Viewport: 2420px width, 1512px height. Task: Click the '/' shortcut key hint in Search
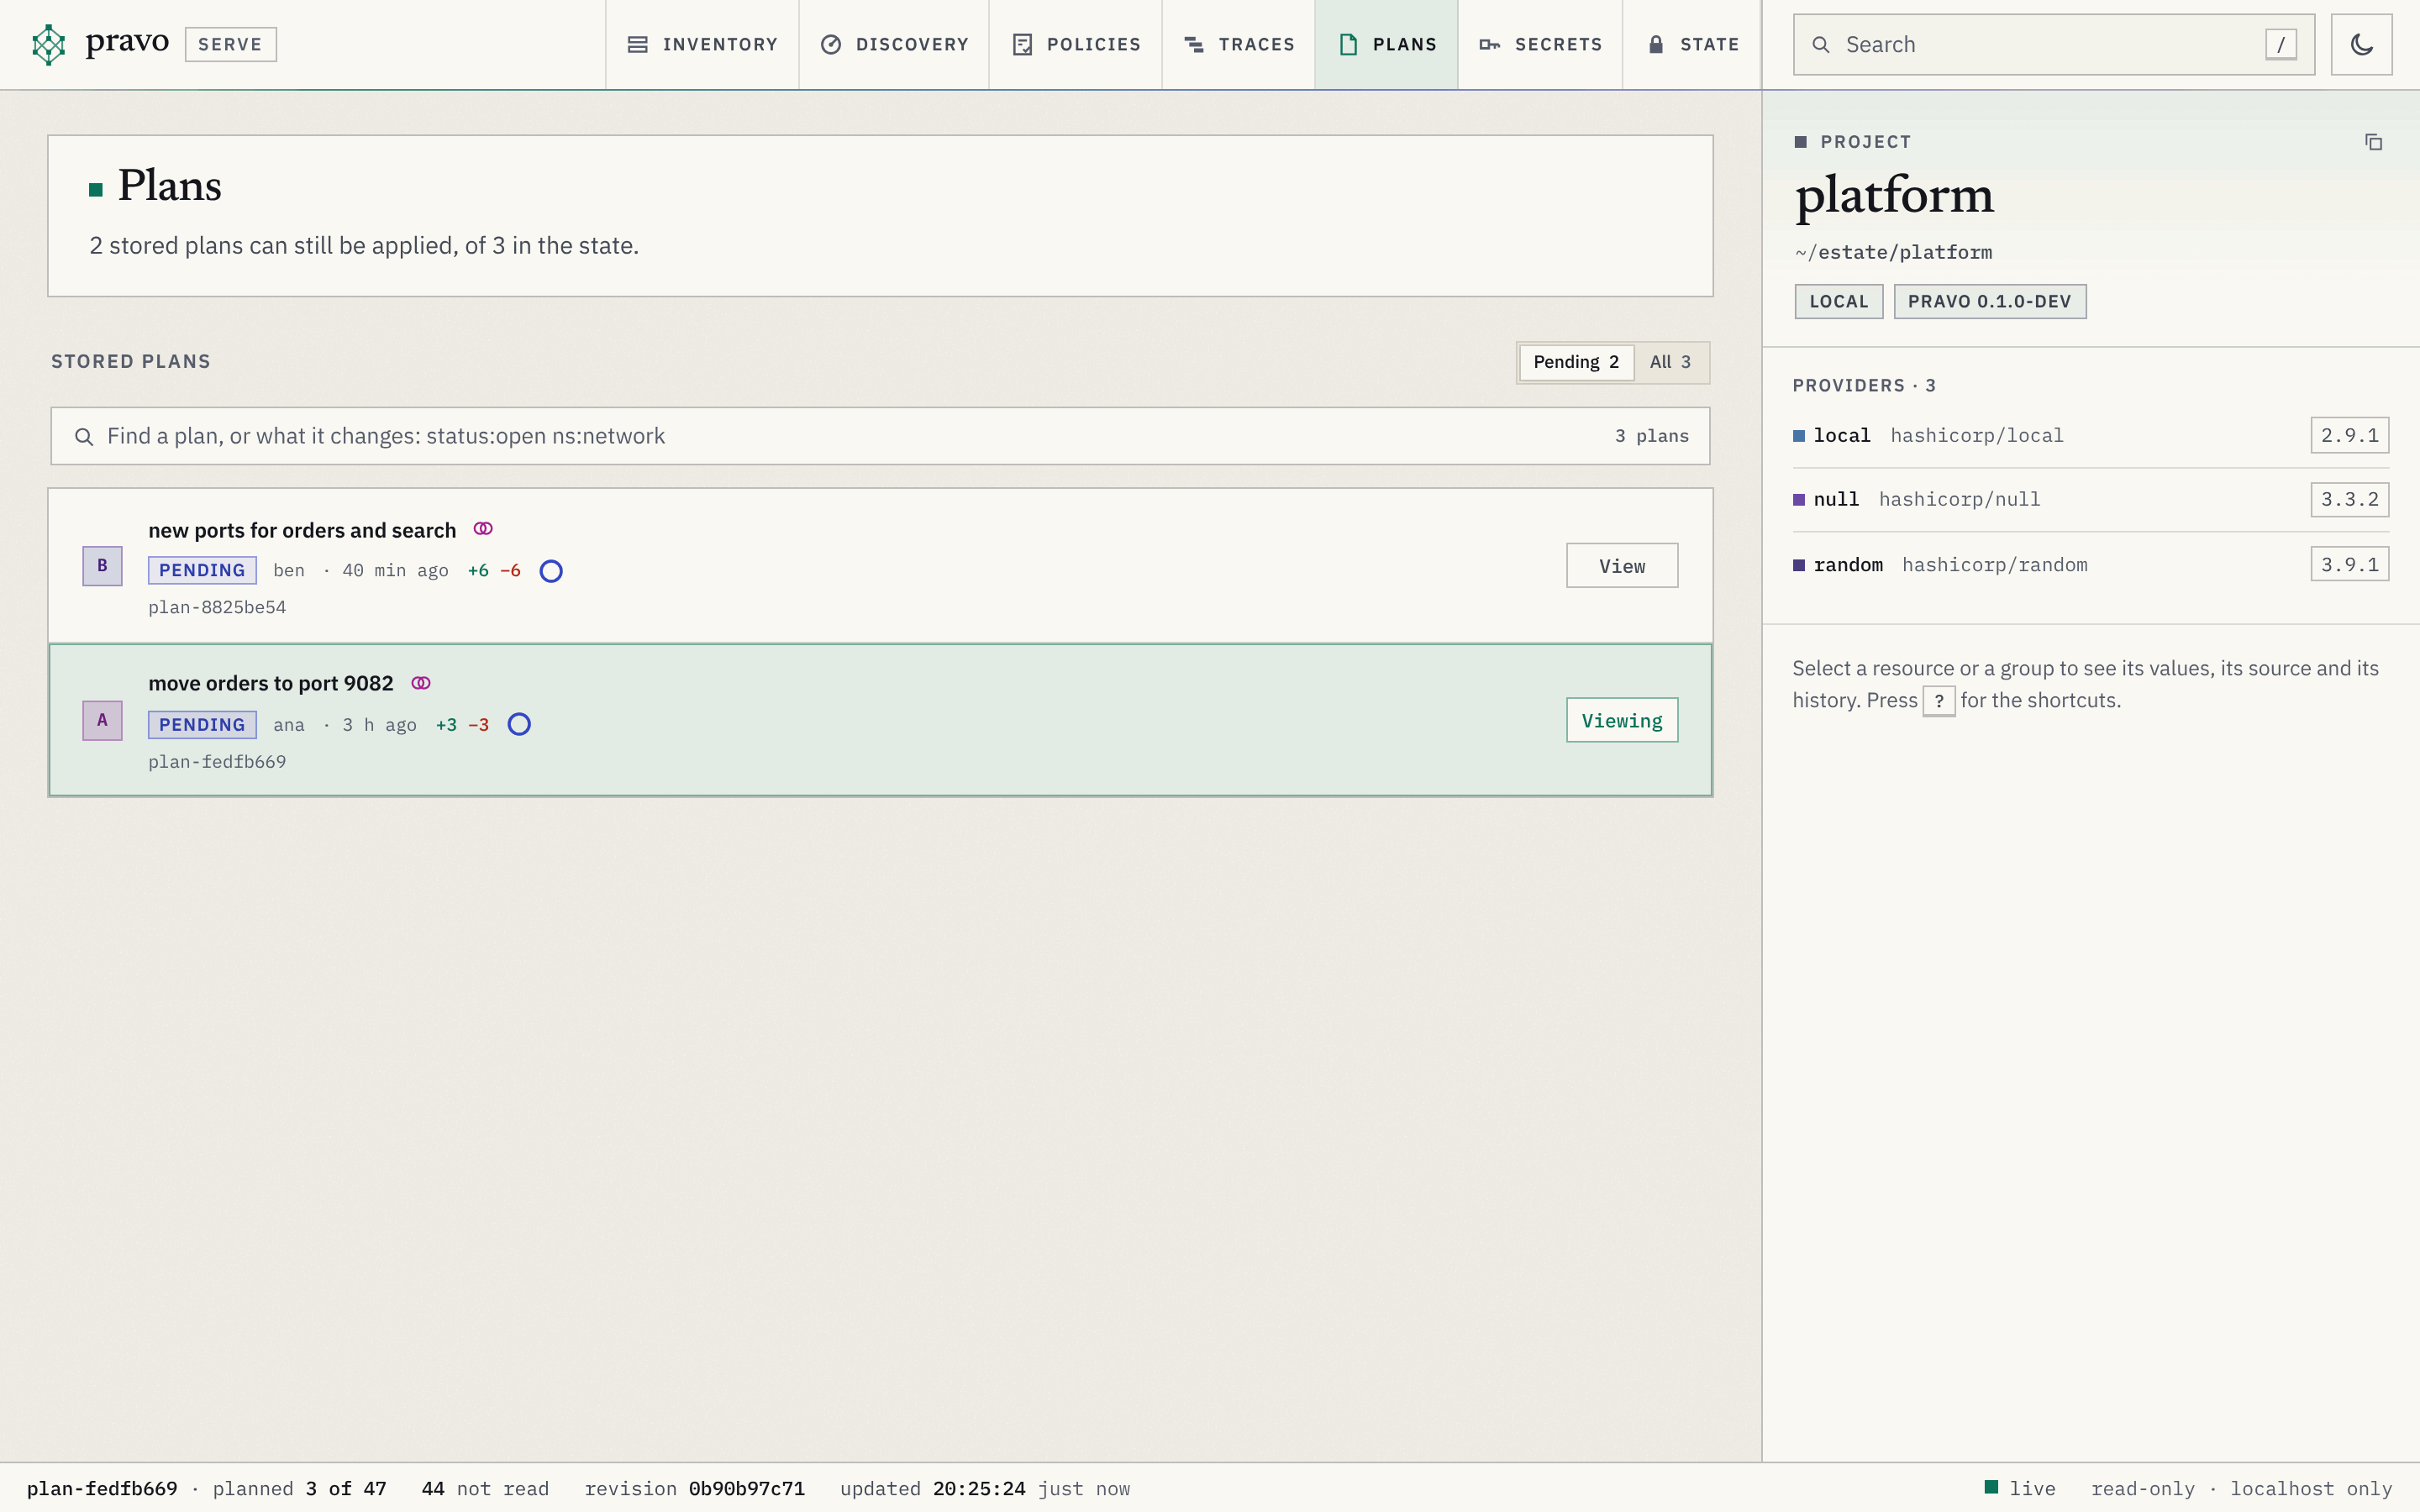[2280, 45]
